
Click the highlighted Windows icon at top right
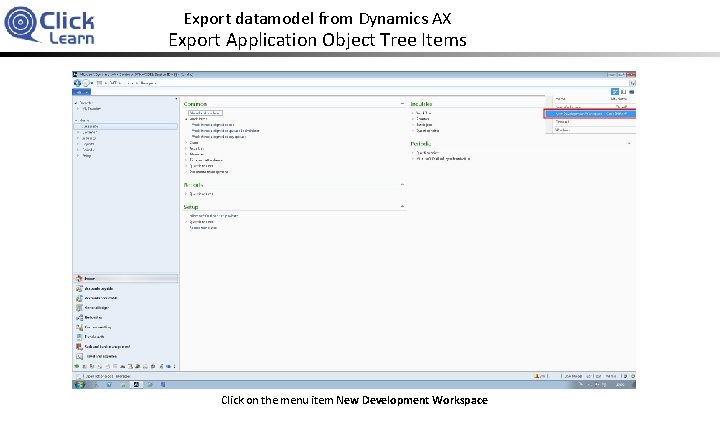click(x=615, y=92)
